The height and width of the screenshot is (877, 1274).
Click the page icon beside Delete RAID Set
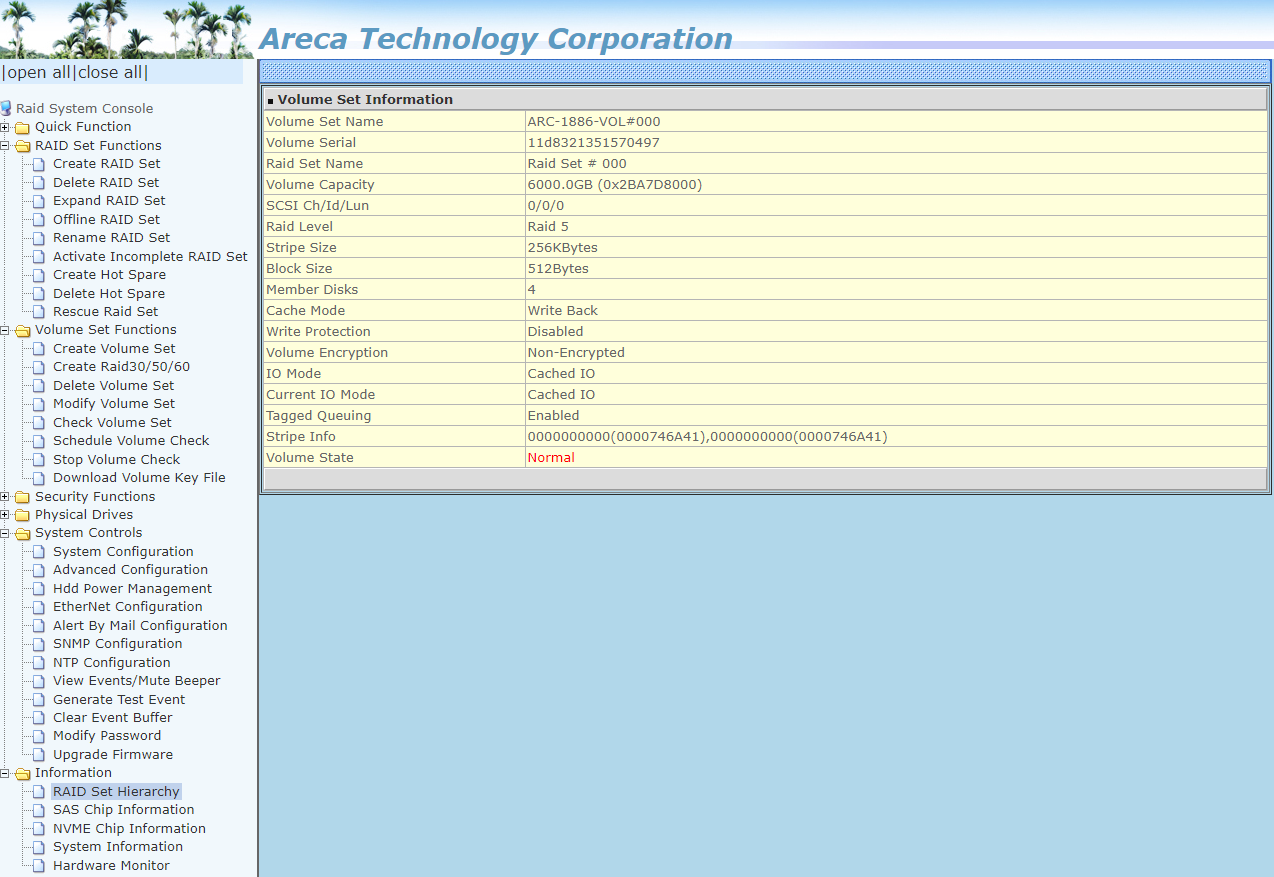coord(39,183)
